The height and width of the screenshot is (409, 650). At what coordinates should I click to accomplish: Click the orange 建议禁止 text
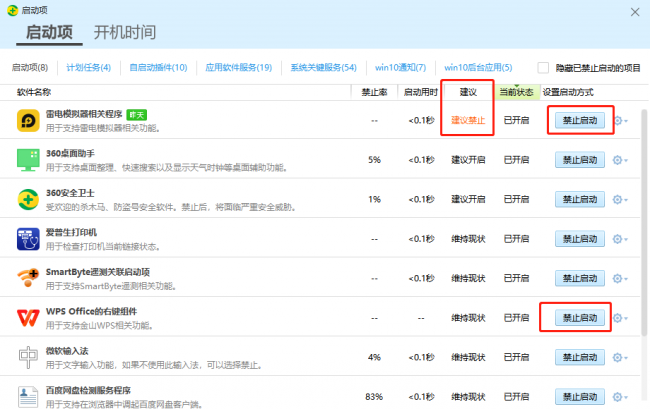click(x=468, y=121)
